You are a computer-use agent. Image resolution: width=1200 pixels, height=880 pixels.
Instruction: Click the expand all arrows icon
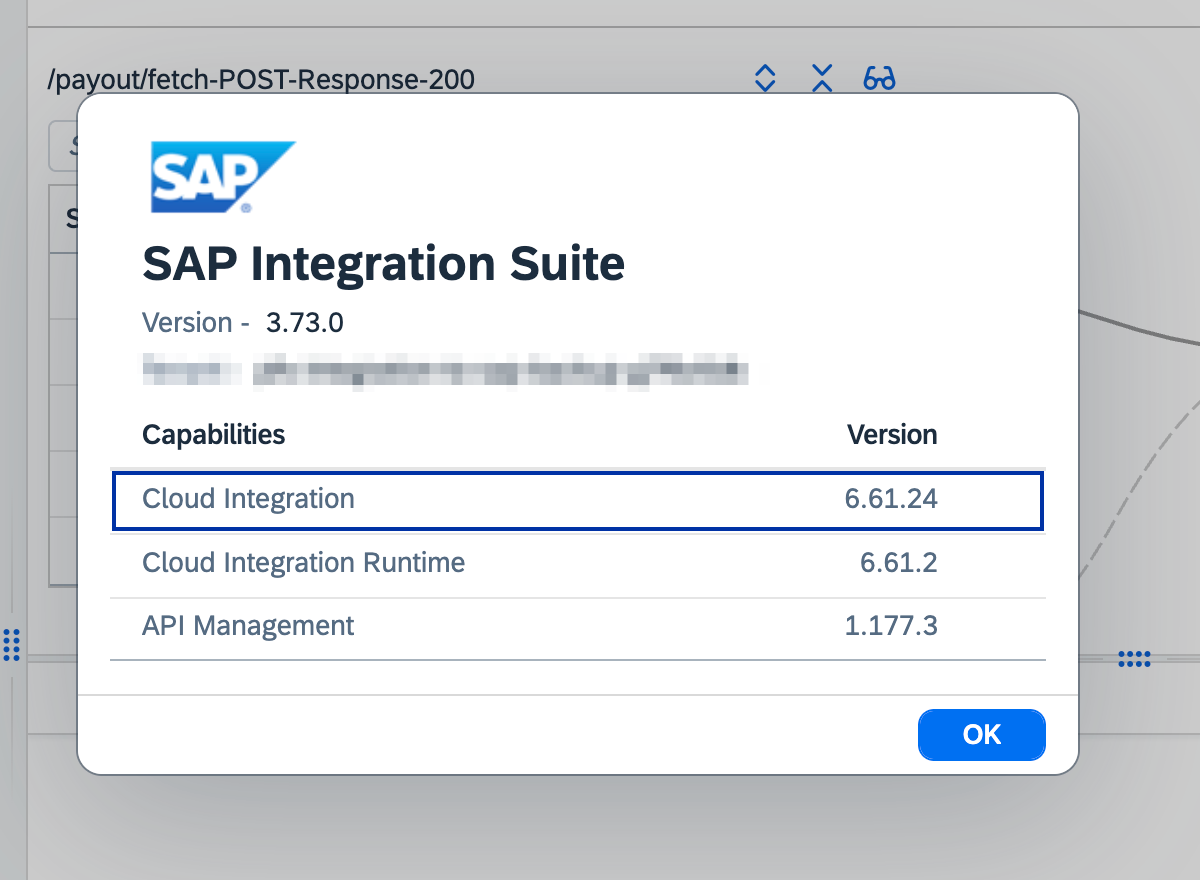pyautogui.click(x=765, y=78)
